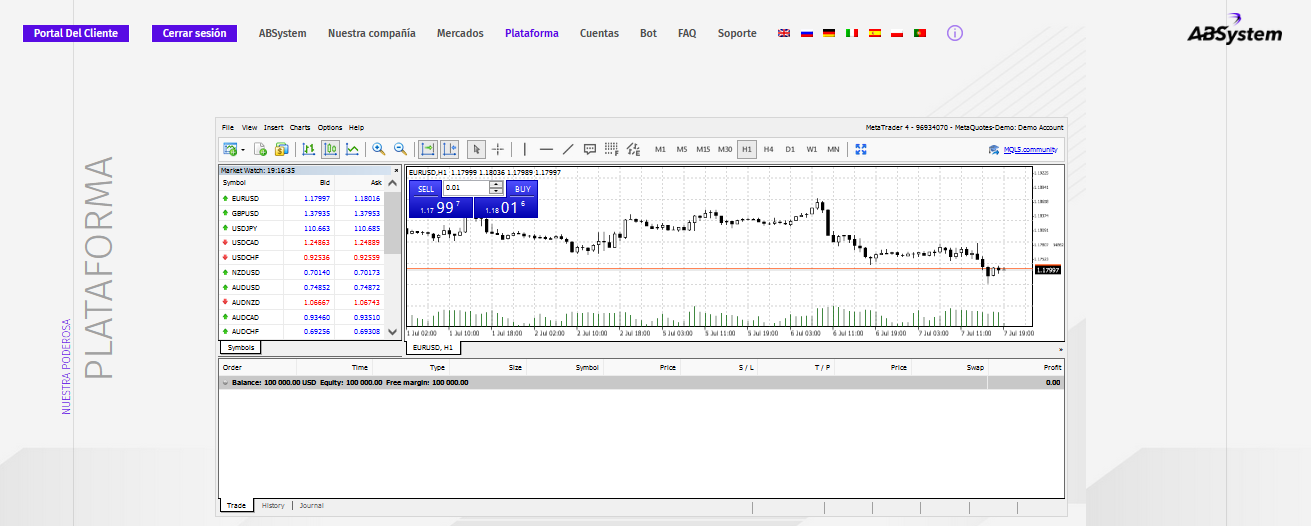Open the Mercados navigation link
Viewport: 1311px width, 526px height.
tap(460, 33)
